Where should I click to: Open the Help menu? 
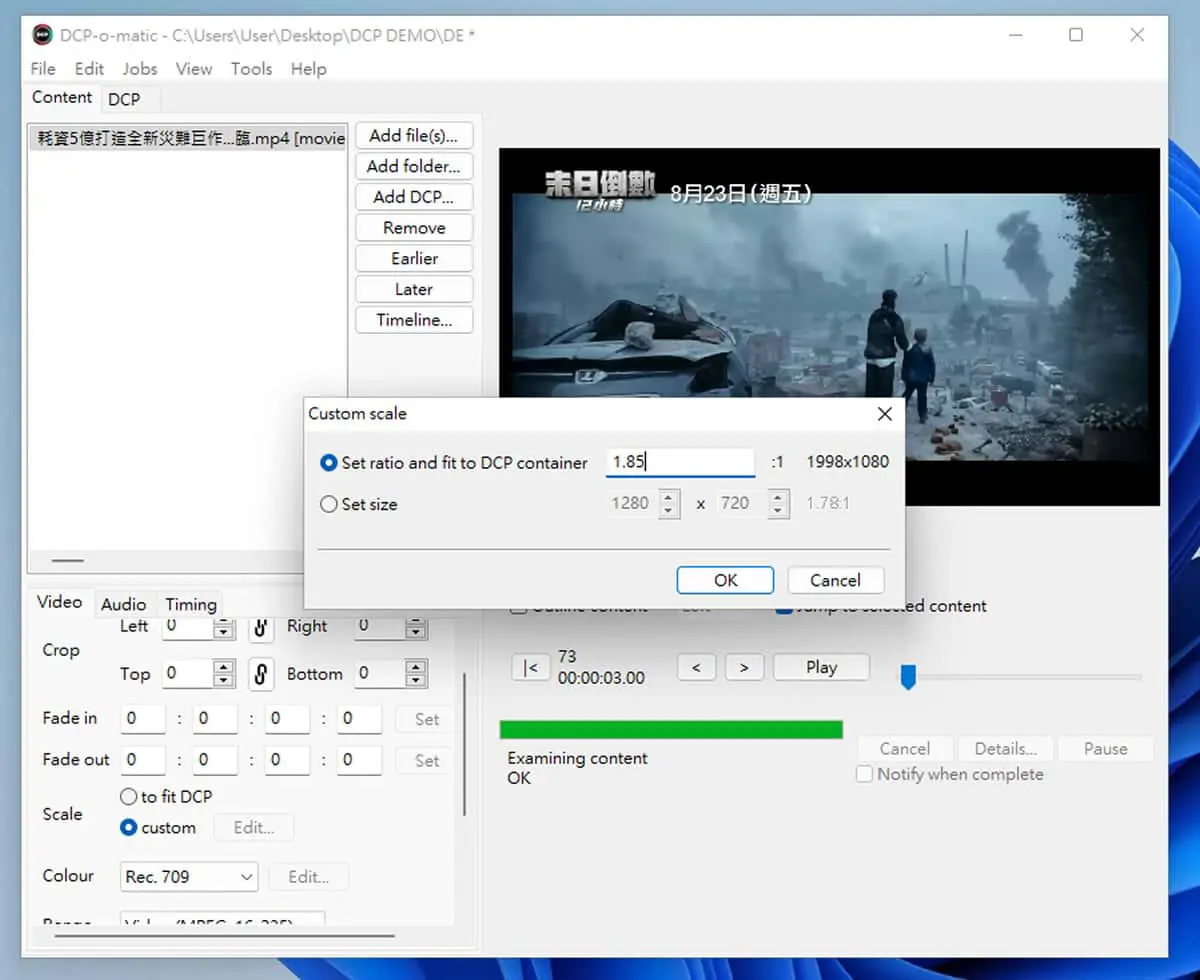[x=308, y=69]
